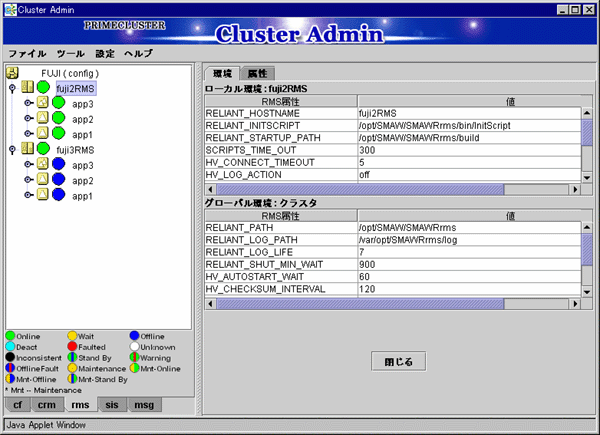The width and height of the screenshot is (600, 435).
Task: Click blue offline circle of app3 under fuji3RMS
Action: (x=58, y=164)
